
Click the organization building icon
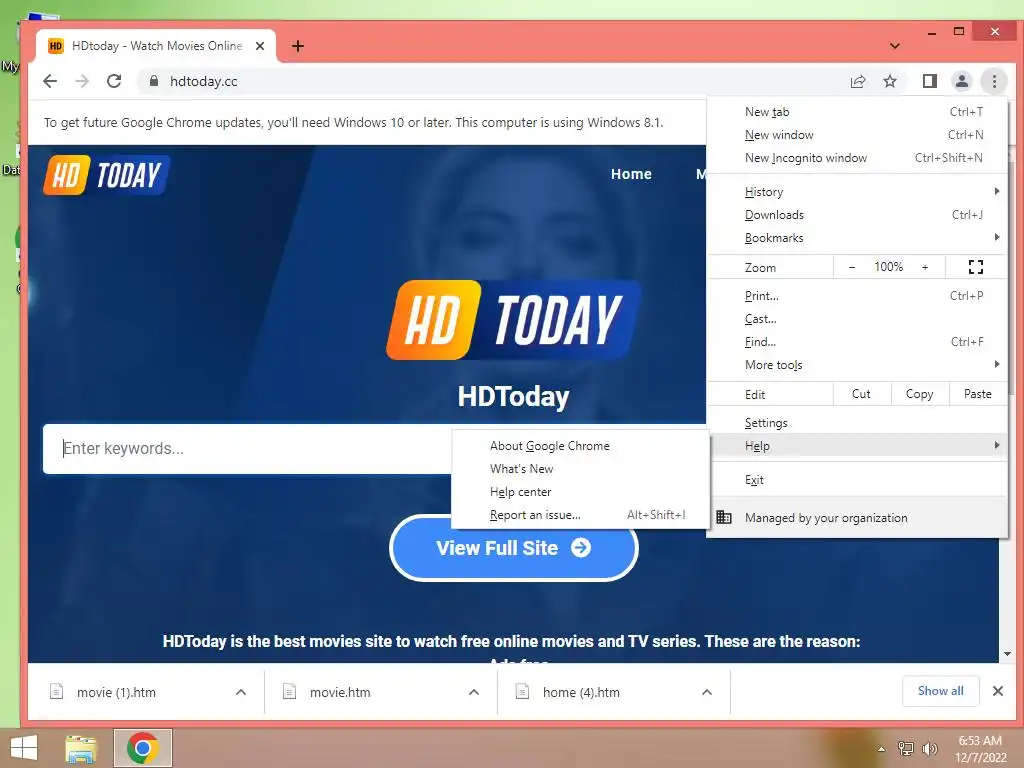(x=724, y=517)
